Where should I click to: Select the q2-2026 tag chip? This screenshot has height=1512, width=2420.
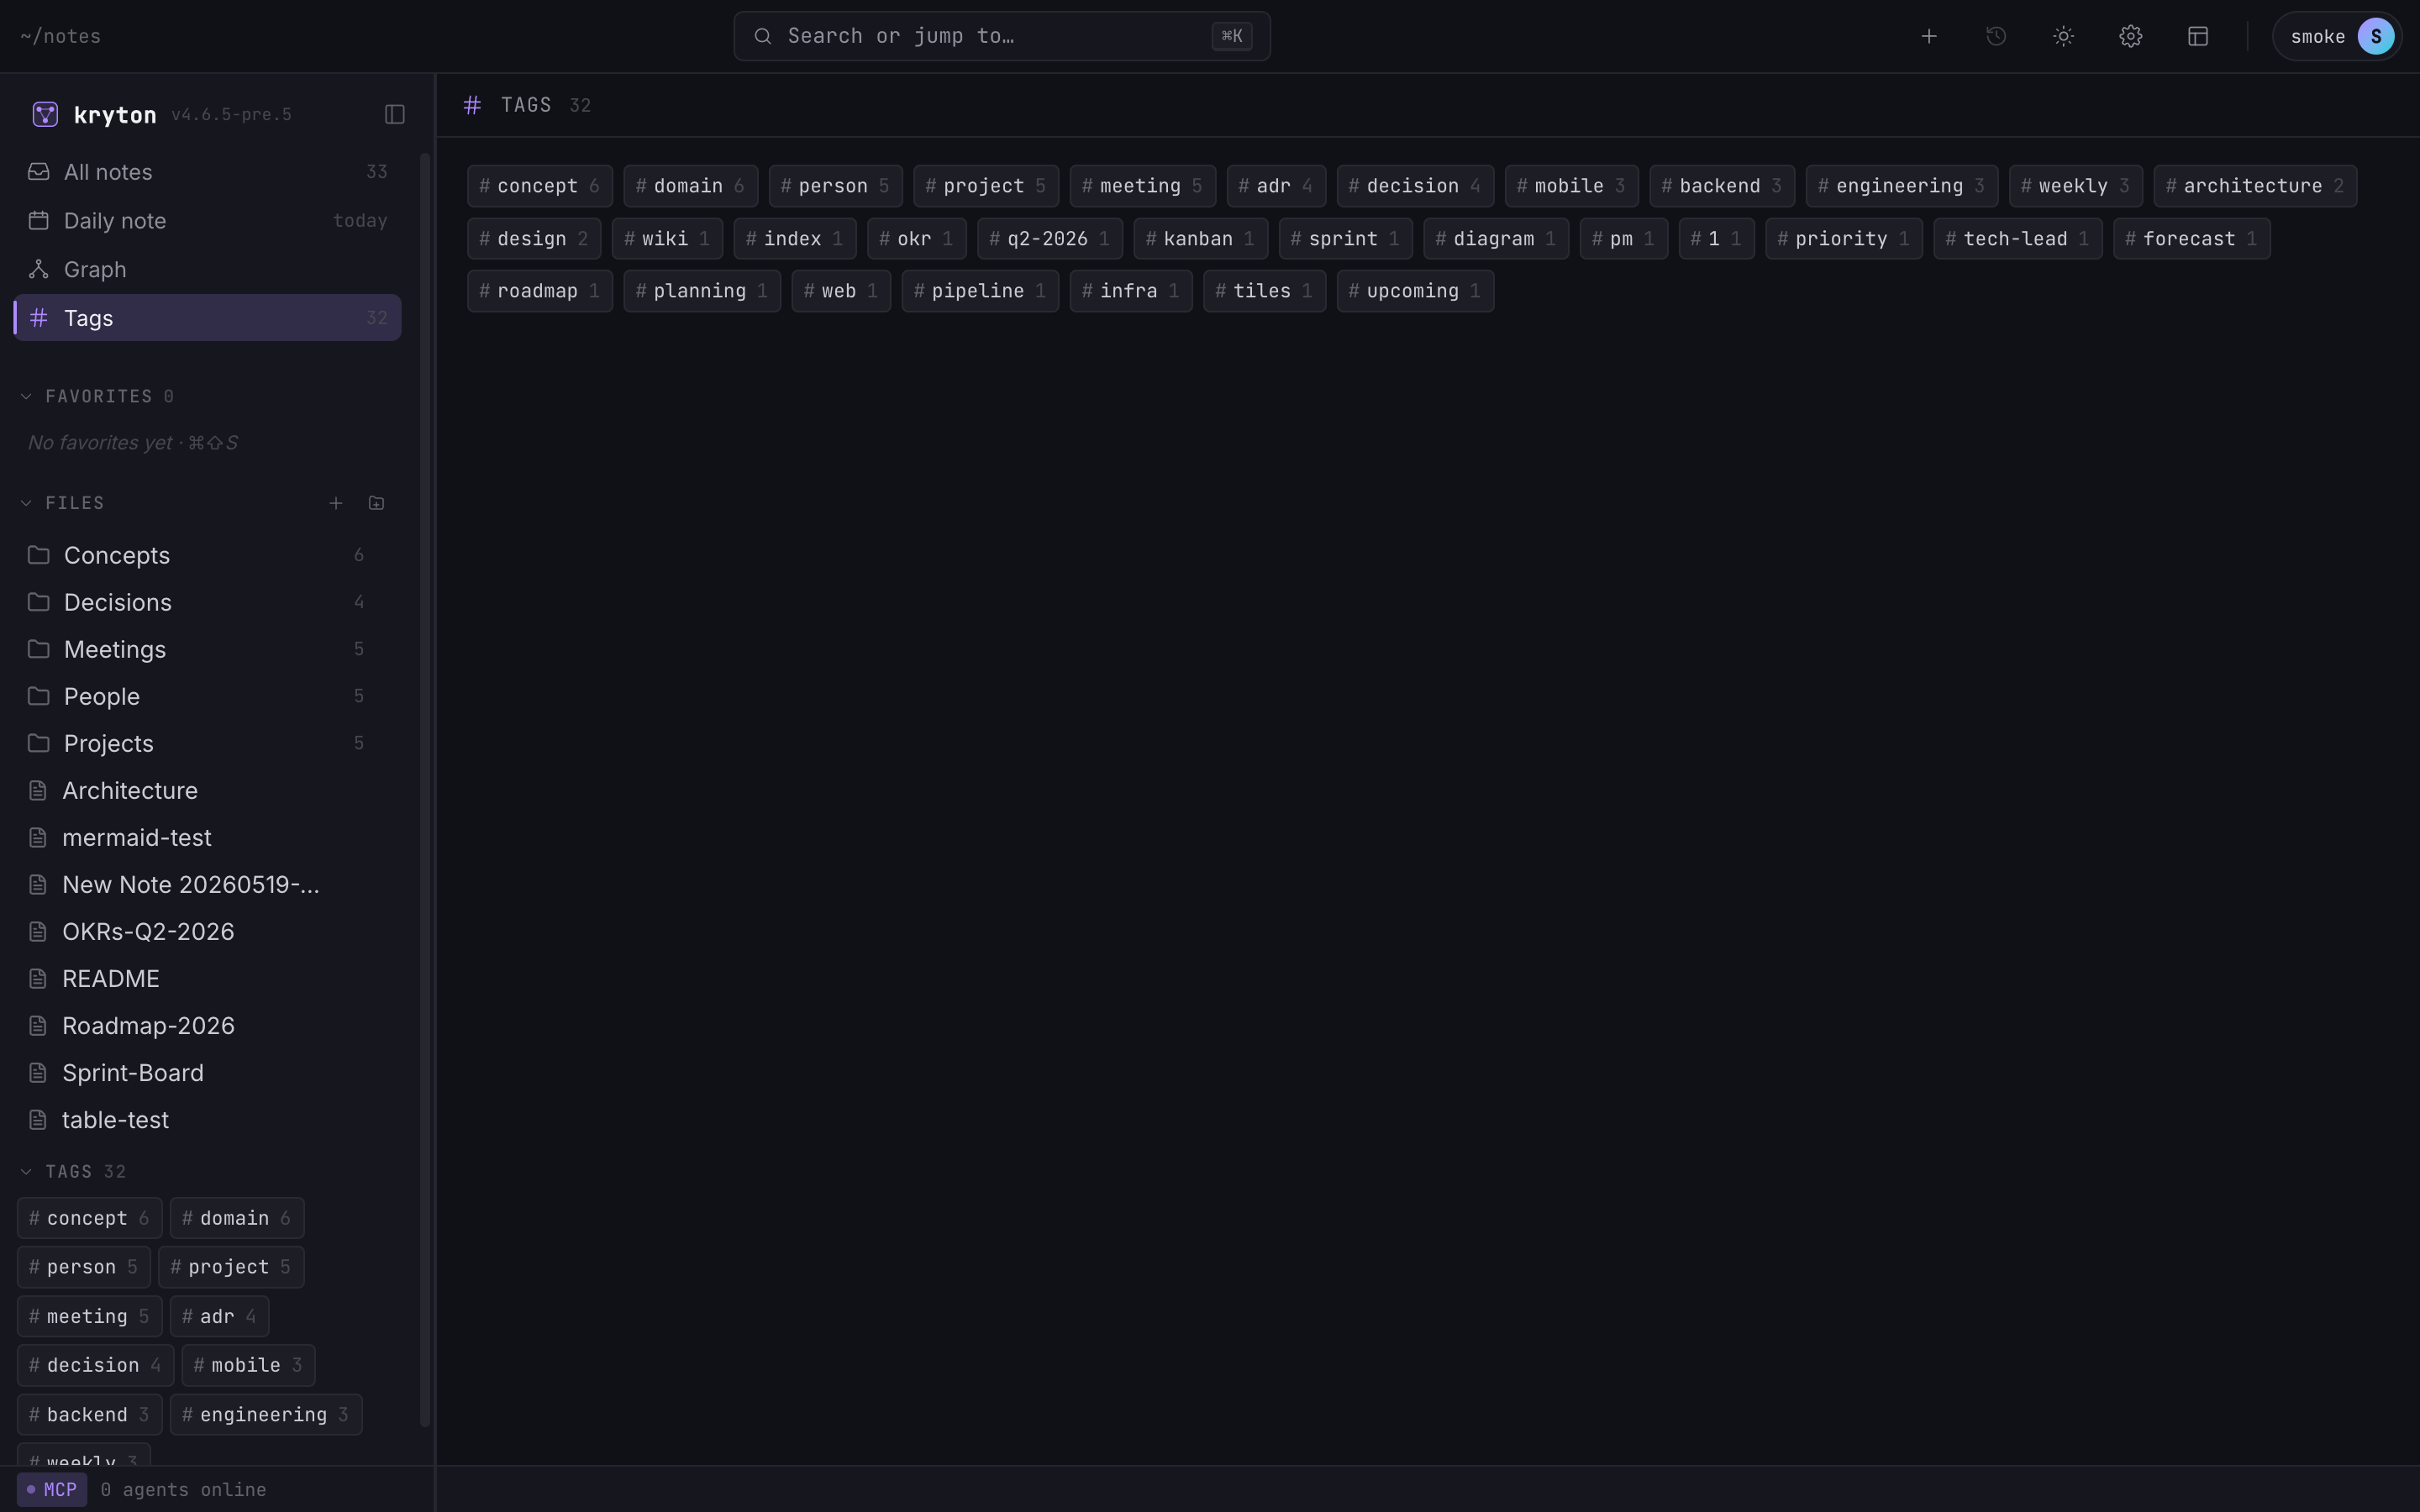[1050, 239]
